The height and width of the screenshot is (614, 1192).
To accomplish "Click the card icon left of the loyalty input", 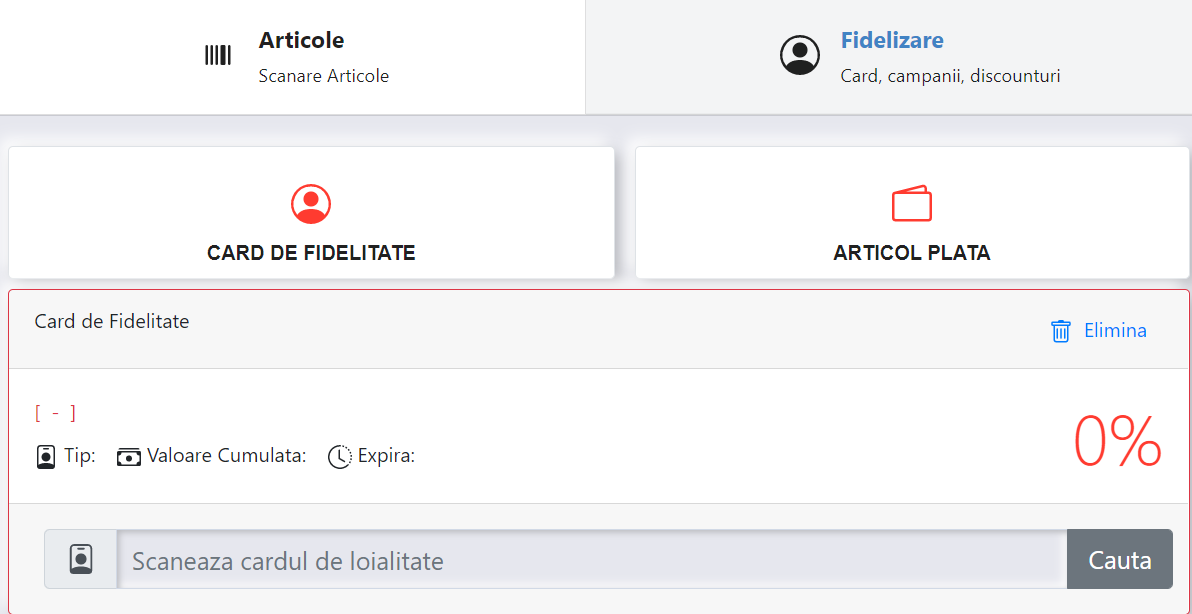I will point(81,559).
